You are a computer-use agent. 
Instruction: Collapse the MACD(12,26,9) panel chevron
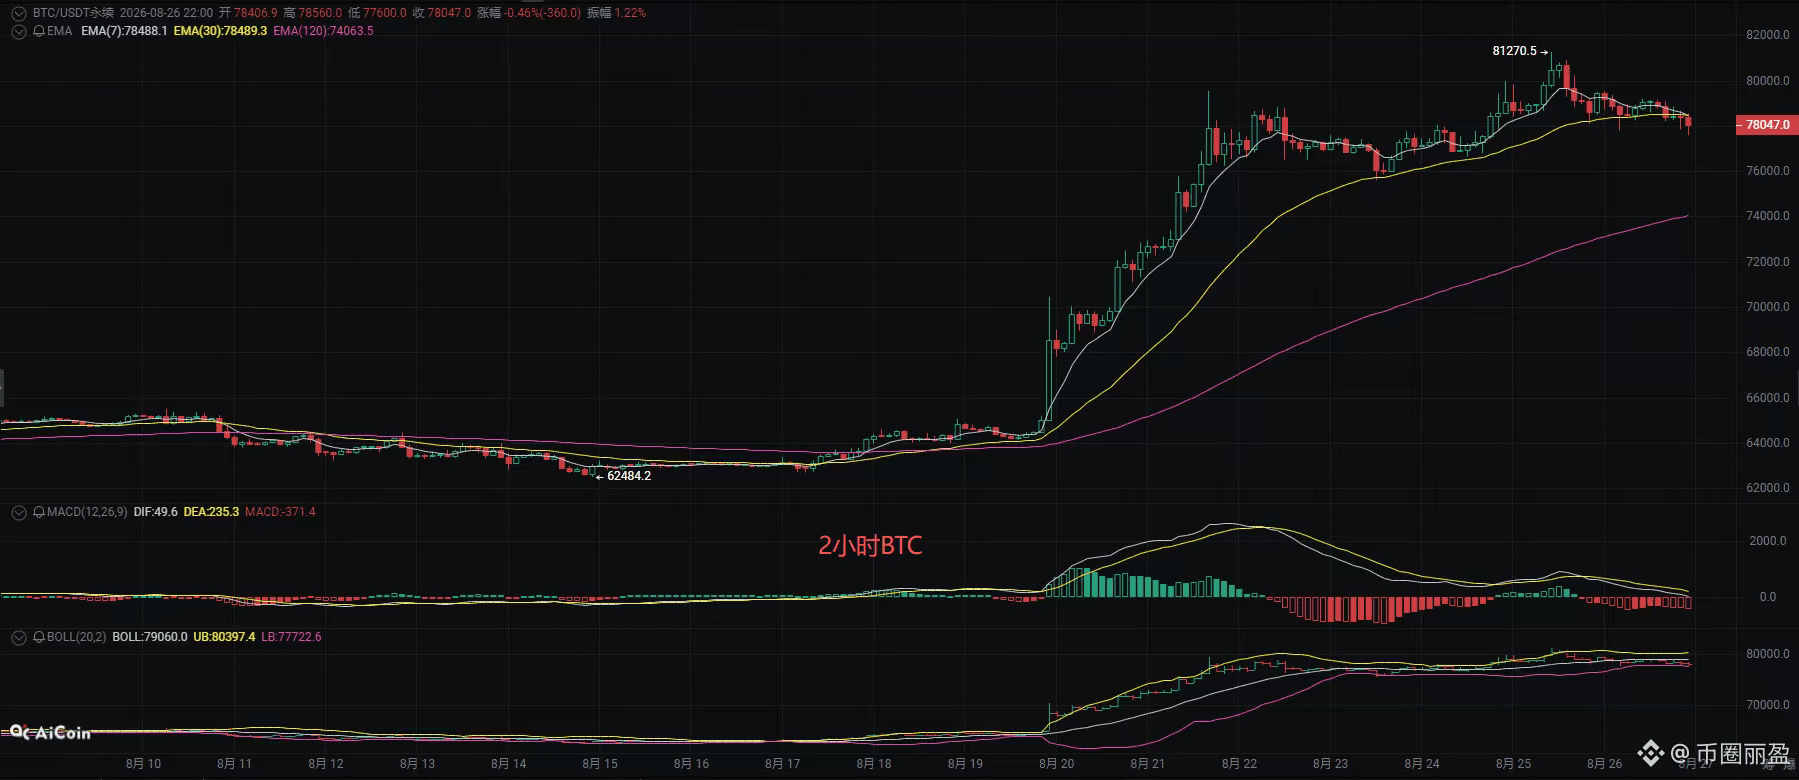pyautogui.click(x=18, y=512)
